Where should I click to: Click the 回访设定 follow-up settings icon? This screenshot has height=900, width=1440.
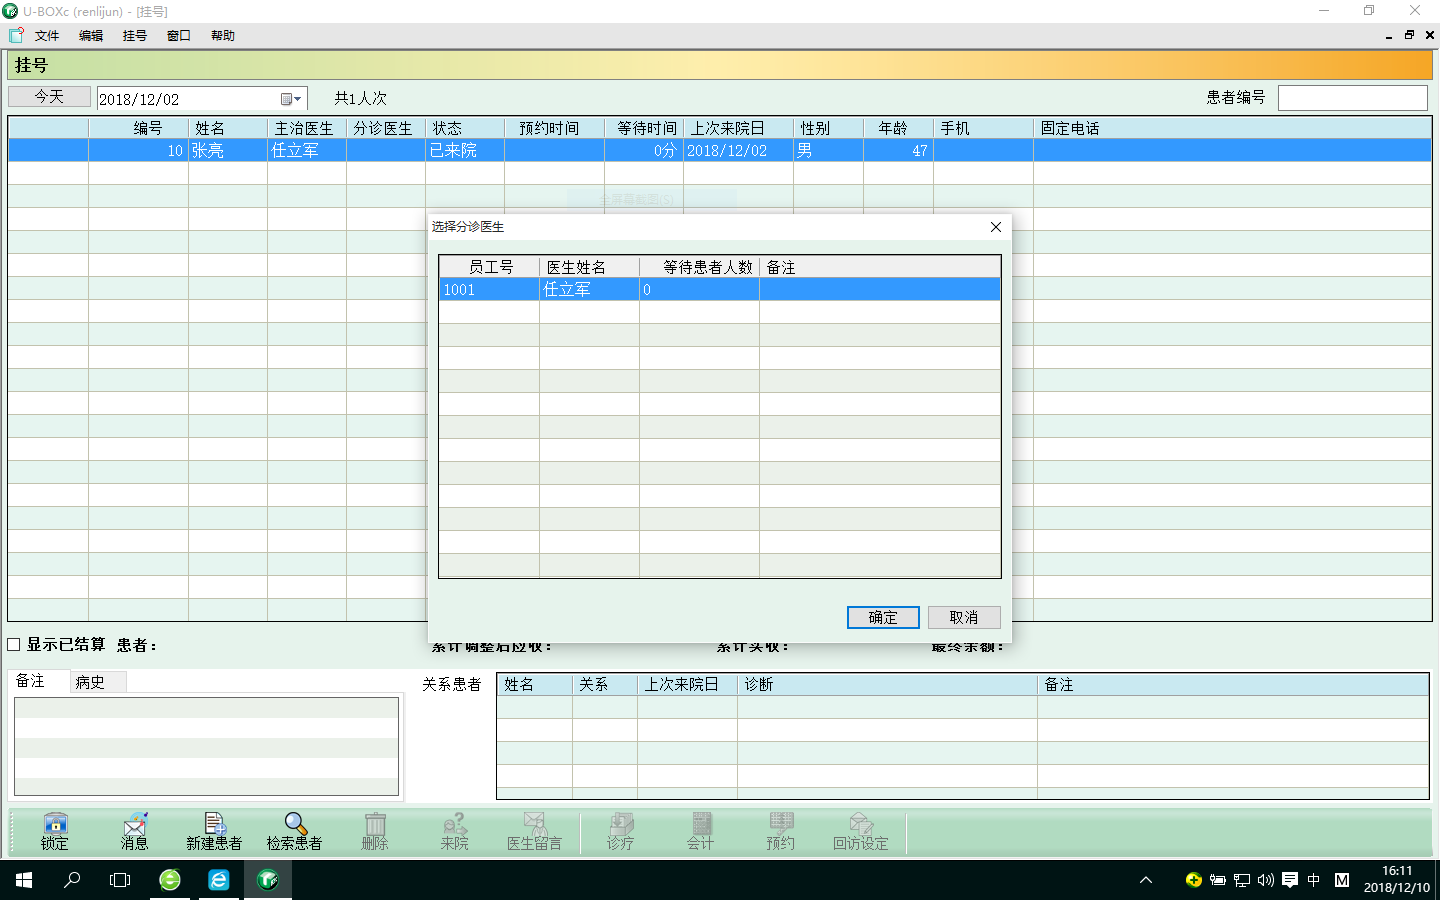coord(861,831)
